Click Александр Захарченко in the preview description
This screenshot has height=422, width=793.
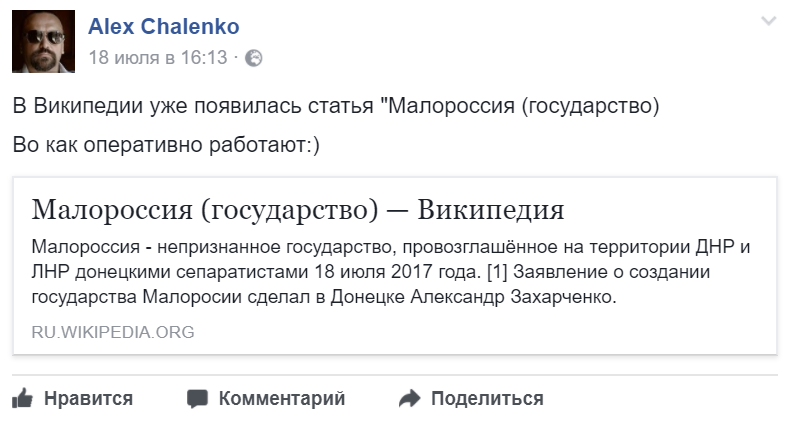click(513, 297)
